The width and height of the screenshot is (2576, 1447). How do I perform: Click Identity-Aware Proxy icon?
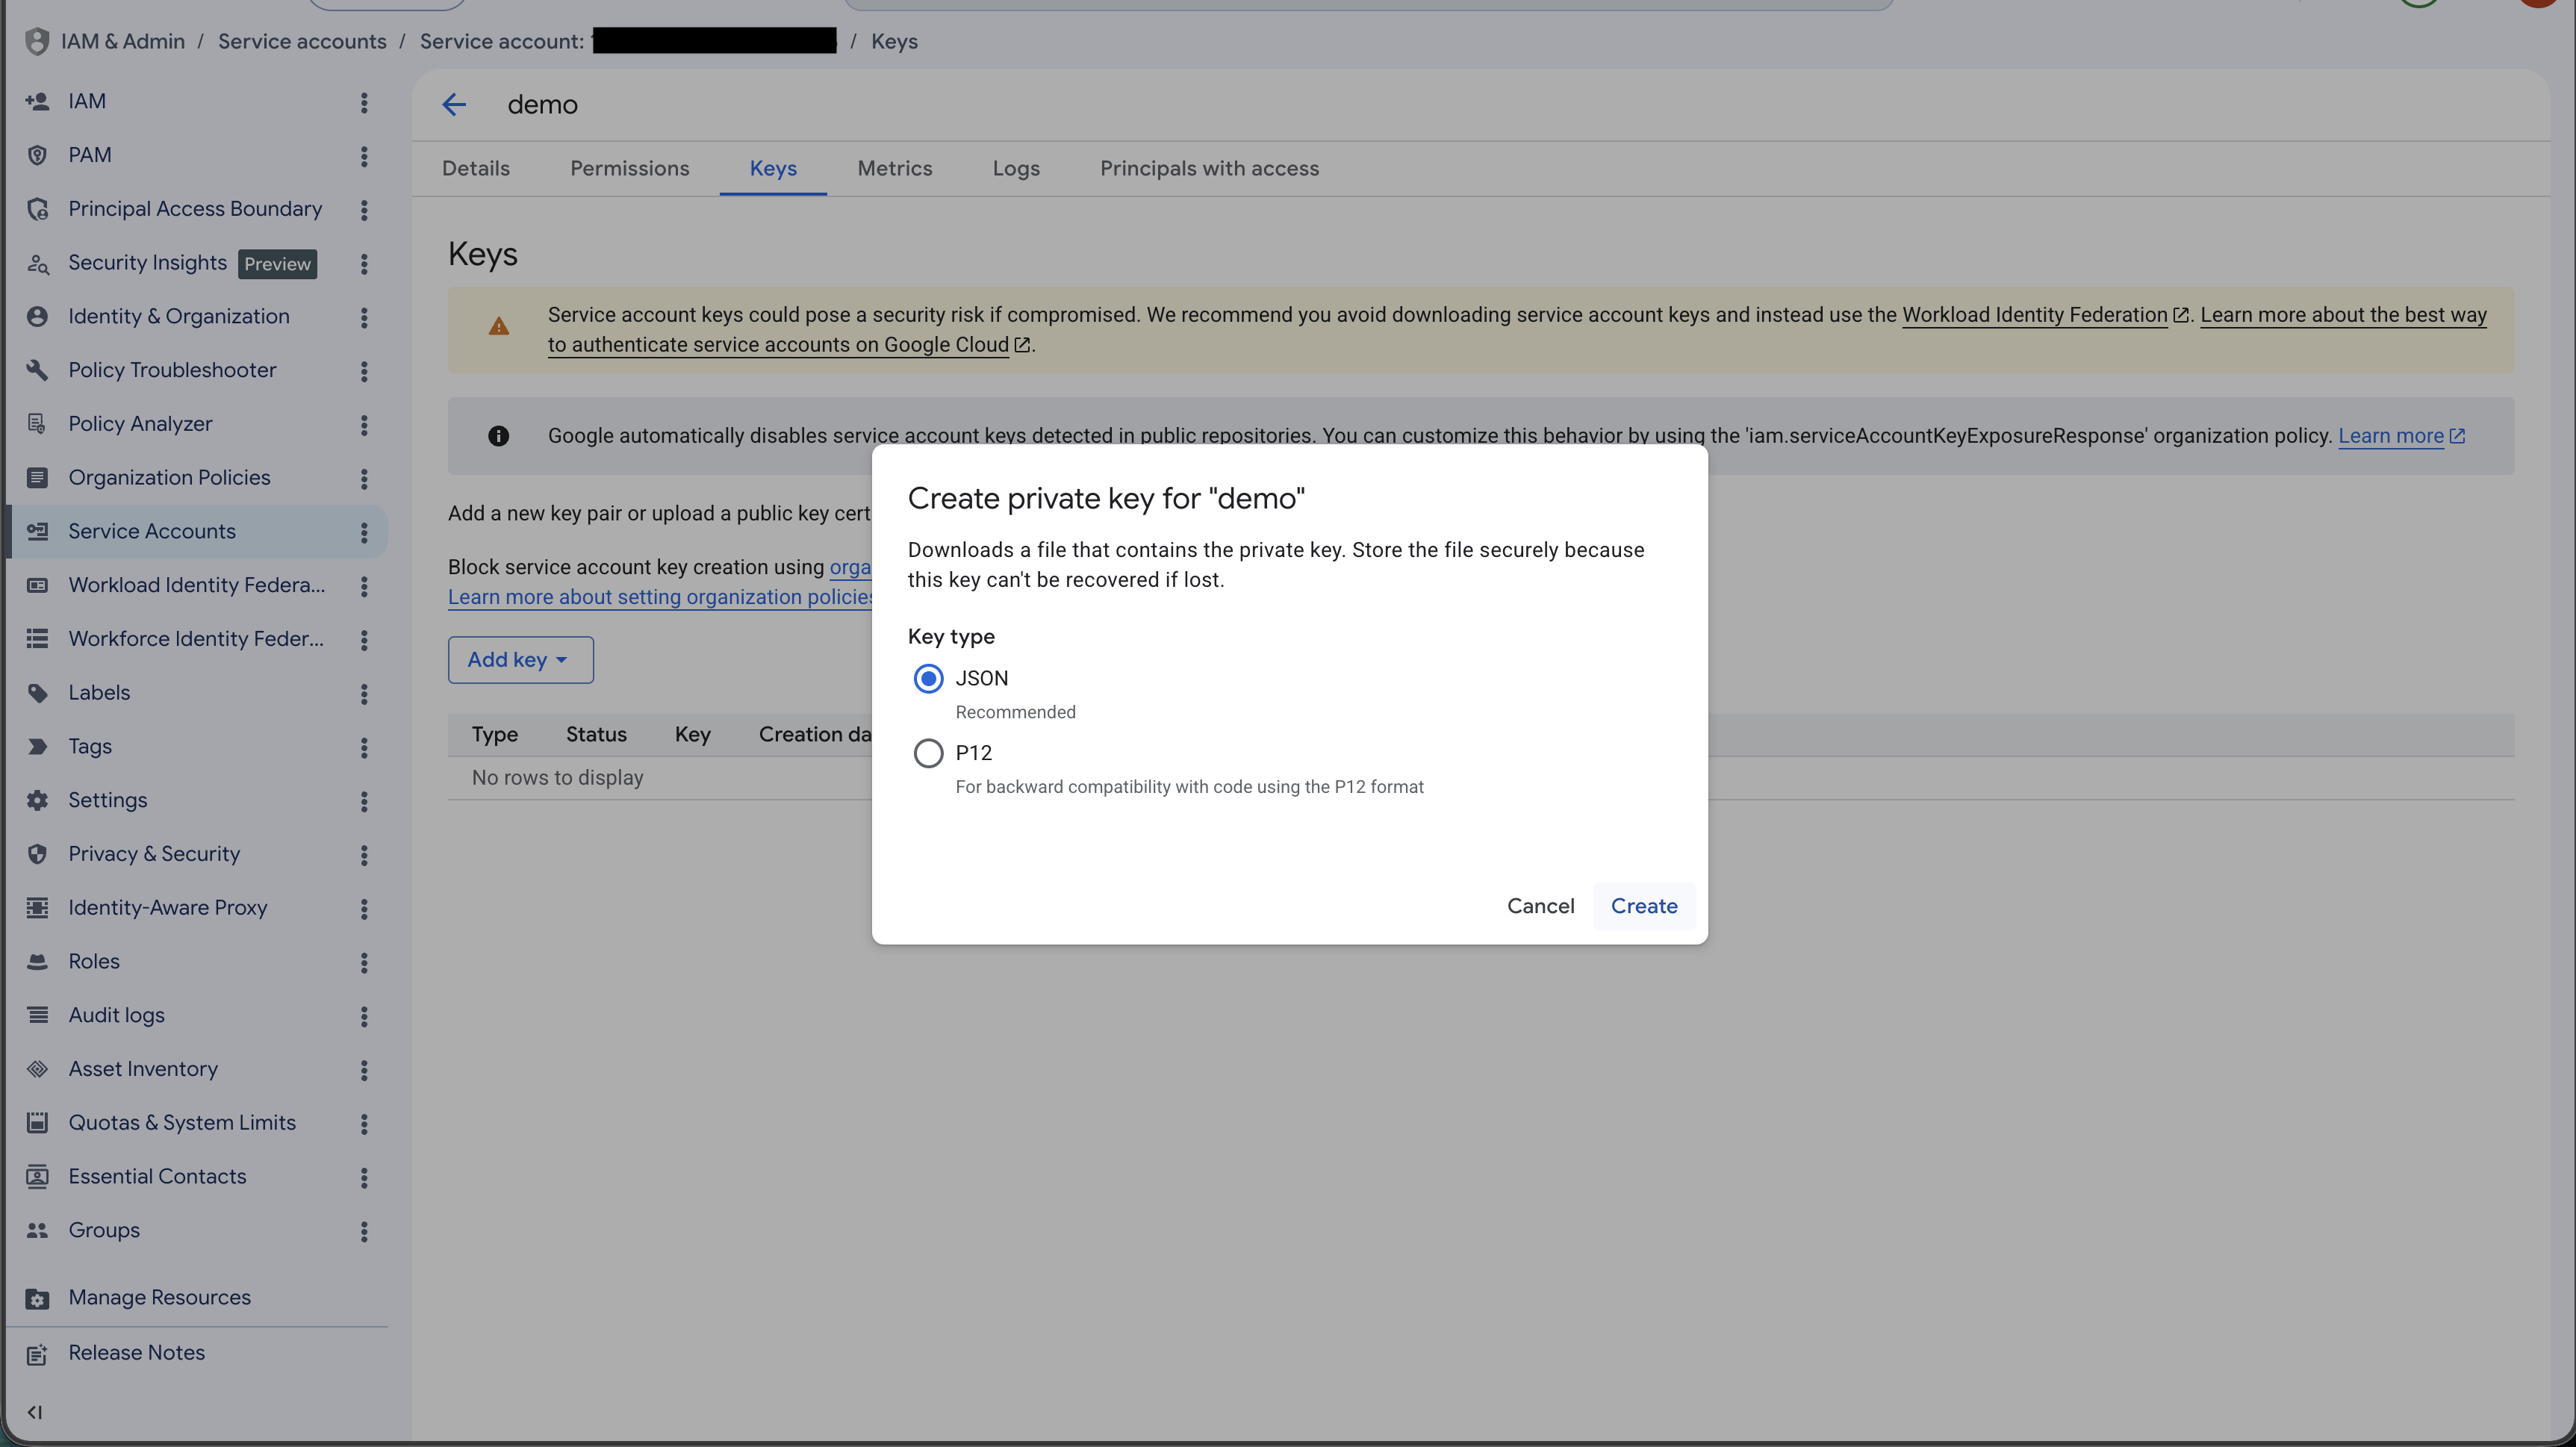(37, 908)
